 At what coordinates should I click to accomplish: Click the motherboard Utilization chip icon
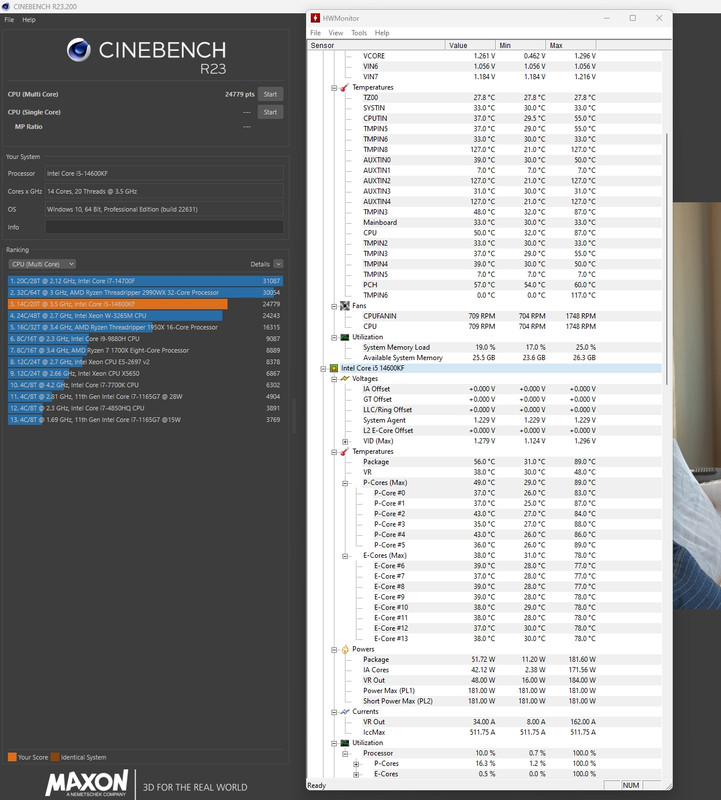tap(344, 337)
